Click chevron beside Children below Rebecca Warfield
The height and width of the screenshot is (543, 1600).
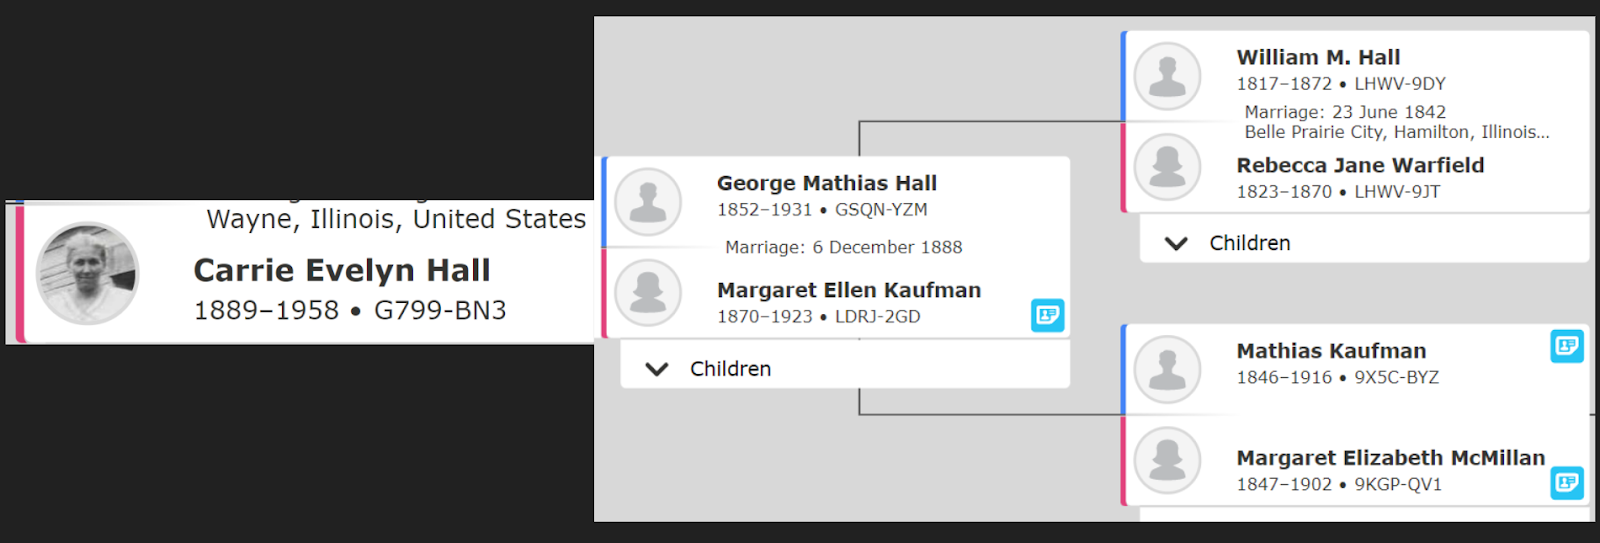[1177, 243]
